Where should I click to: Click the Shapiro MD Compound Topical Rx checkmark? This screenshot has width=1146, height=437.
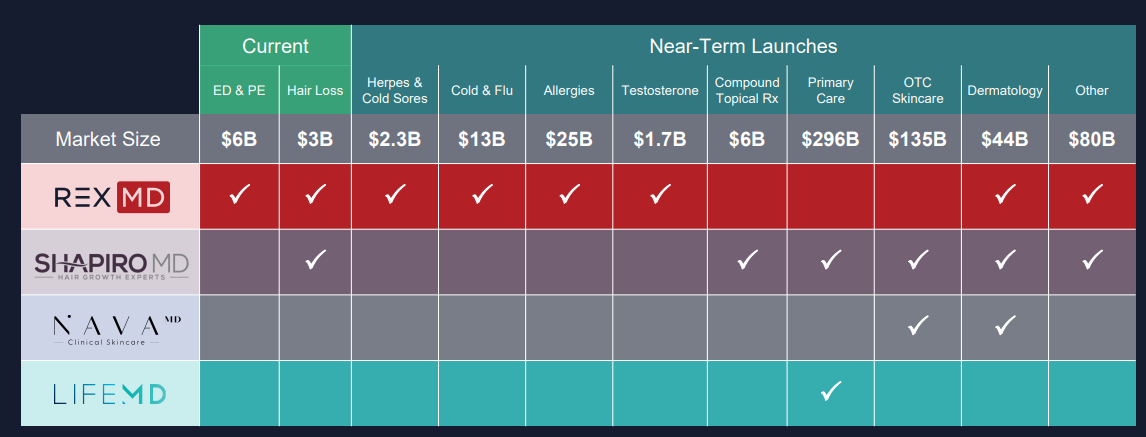pos(746,261)
